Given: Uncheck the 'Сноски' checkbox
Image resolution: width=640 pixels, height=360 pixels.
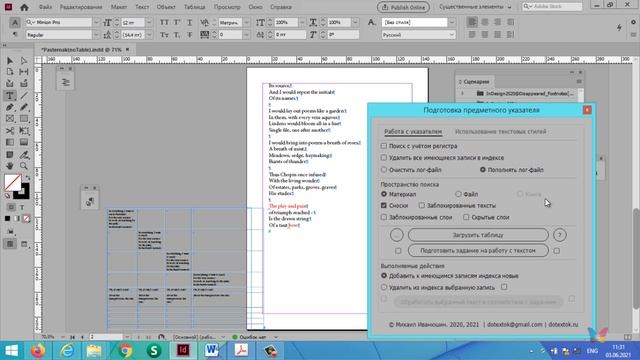Looking at the screenshot, I should (384, 205).
